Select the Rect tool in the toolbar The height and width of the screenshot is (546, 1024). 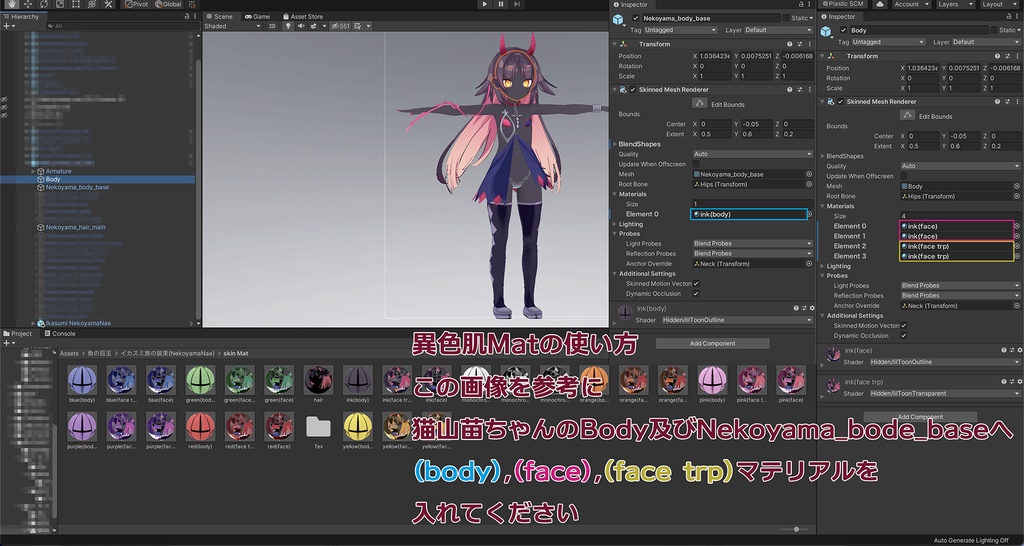click(x=76, y=4)
